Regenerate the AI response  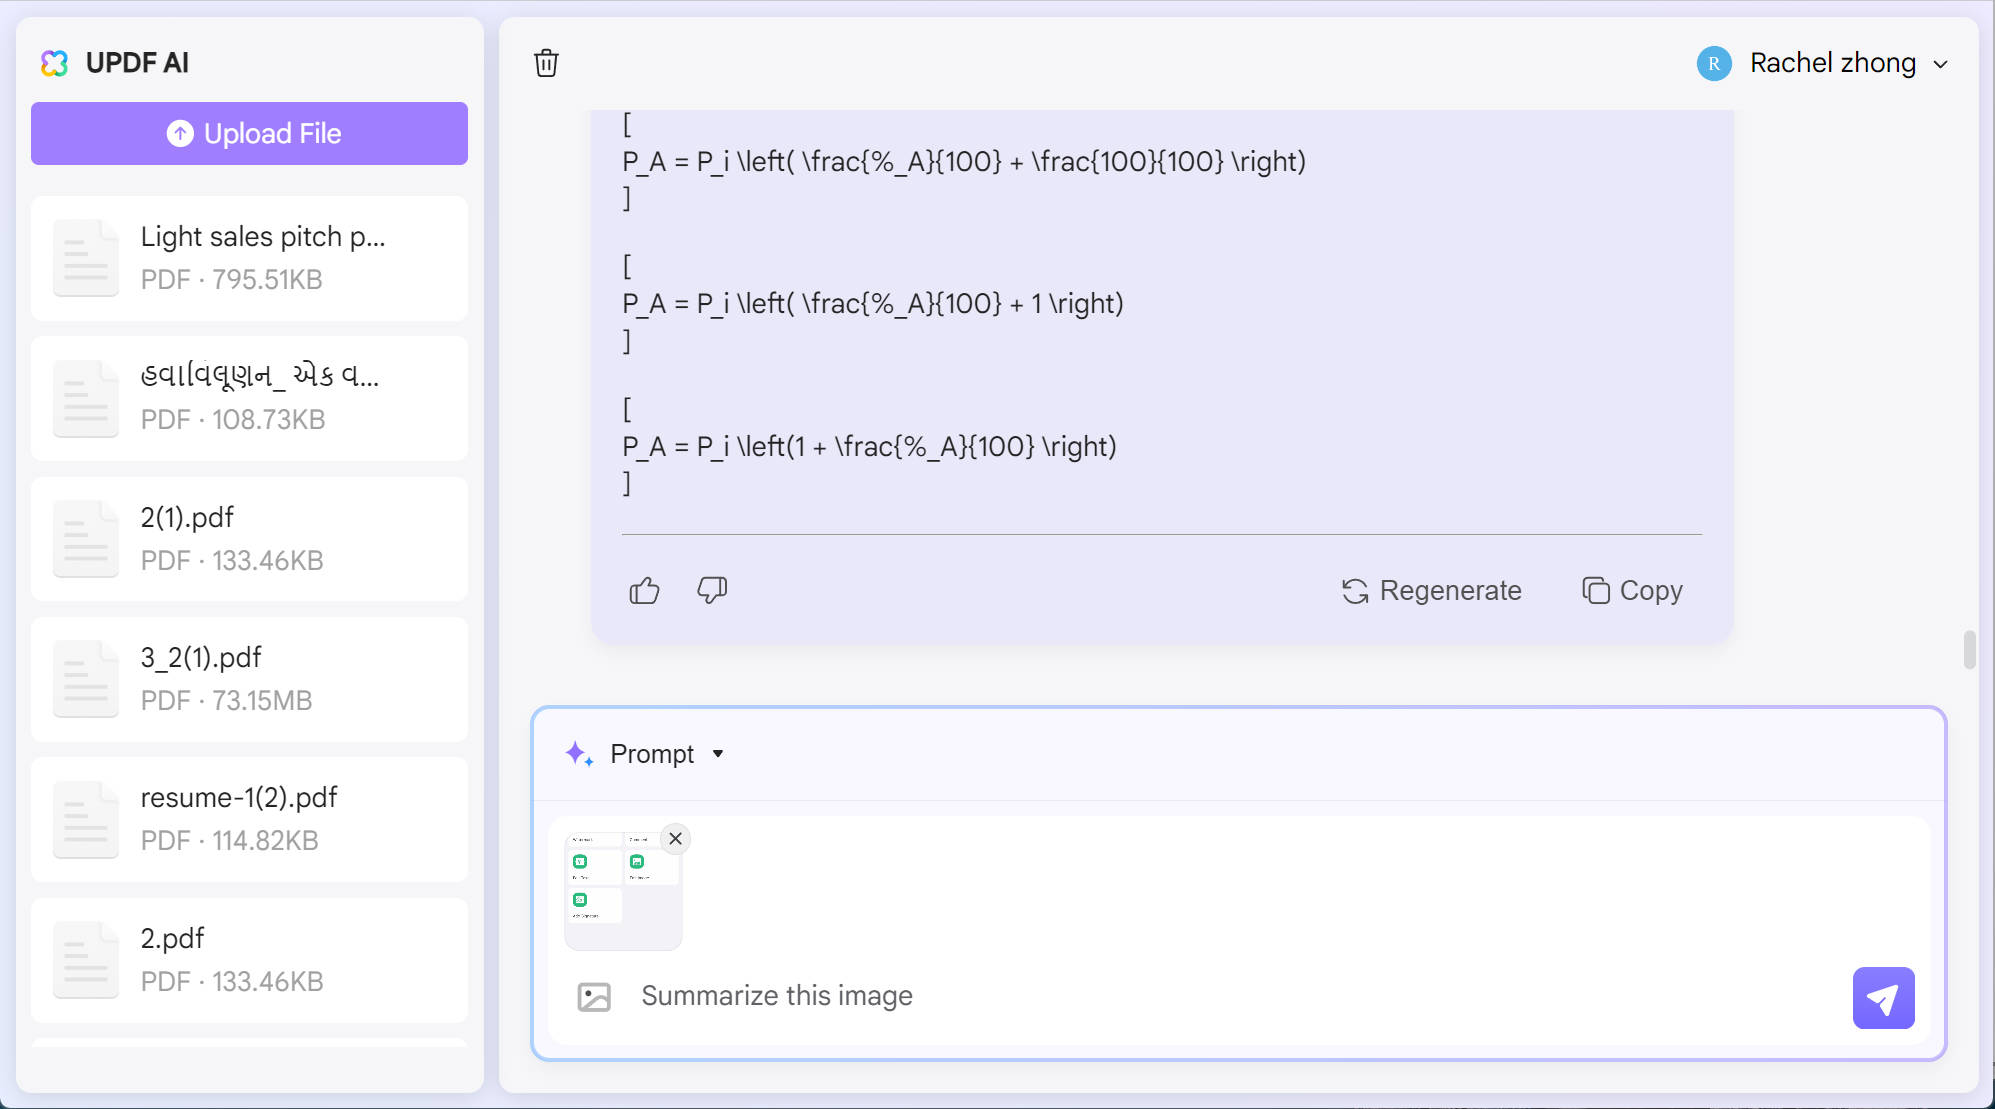click(1431, 591)
